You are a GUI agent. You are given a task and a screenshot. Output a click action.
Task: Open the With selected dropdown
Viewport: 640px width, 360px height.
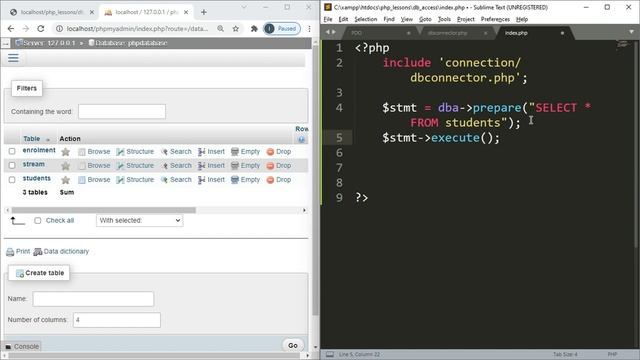pyautogui.click(x=140, y=220)
